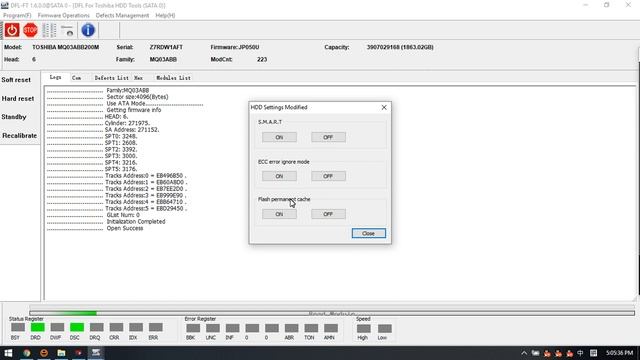Open the Firmware Operations menu
This screenshot has width=640, height=360.
click(63, 15)
